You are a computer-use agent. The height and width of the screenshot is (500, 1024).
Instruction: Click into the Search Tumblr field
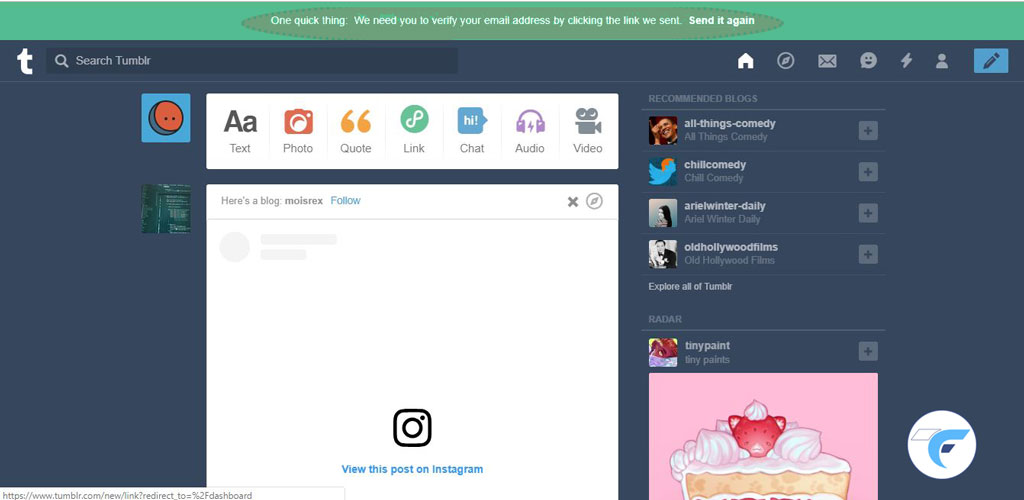252,61
